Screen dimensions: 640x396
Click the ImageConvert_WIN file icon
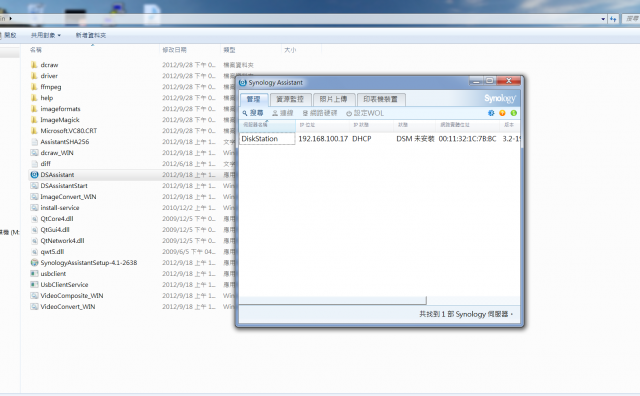pyautogui.click(x=34, y=197)
